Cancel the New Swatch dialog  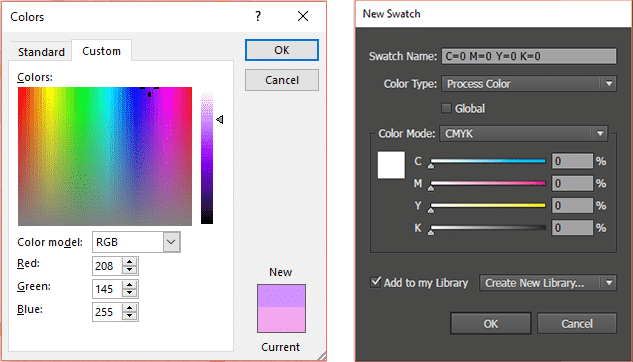coord(577,324)
